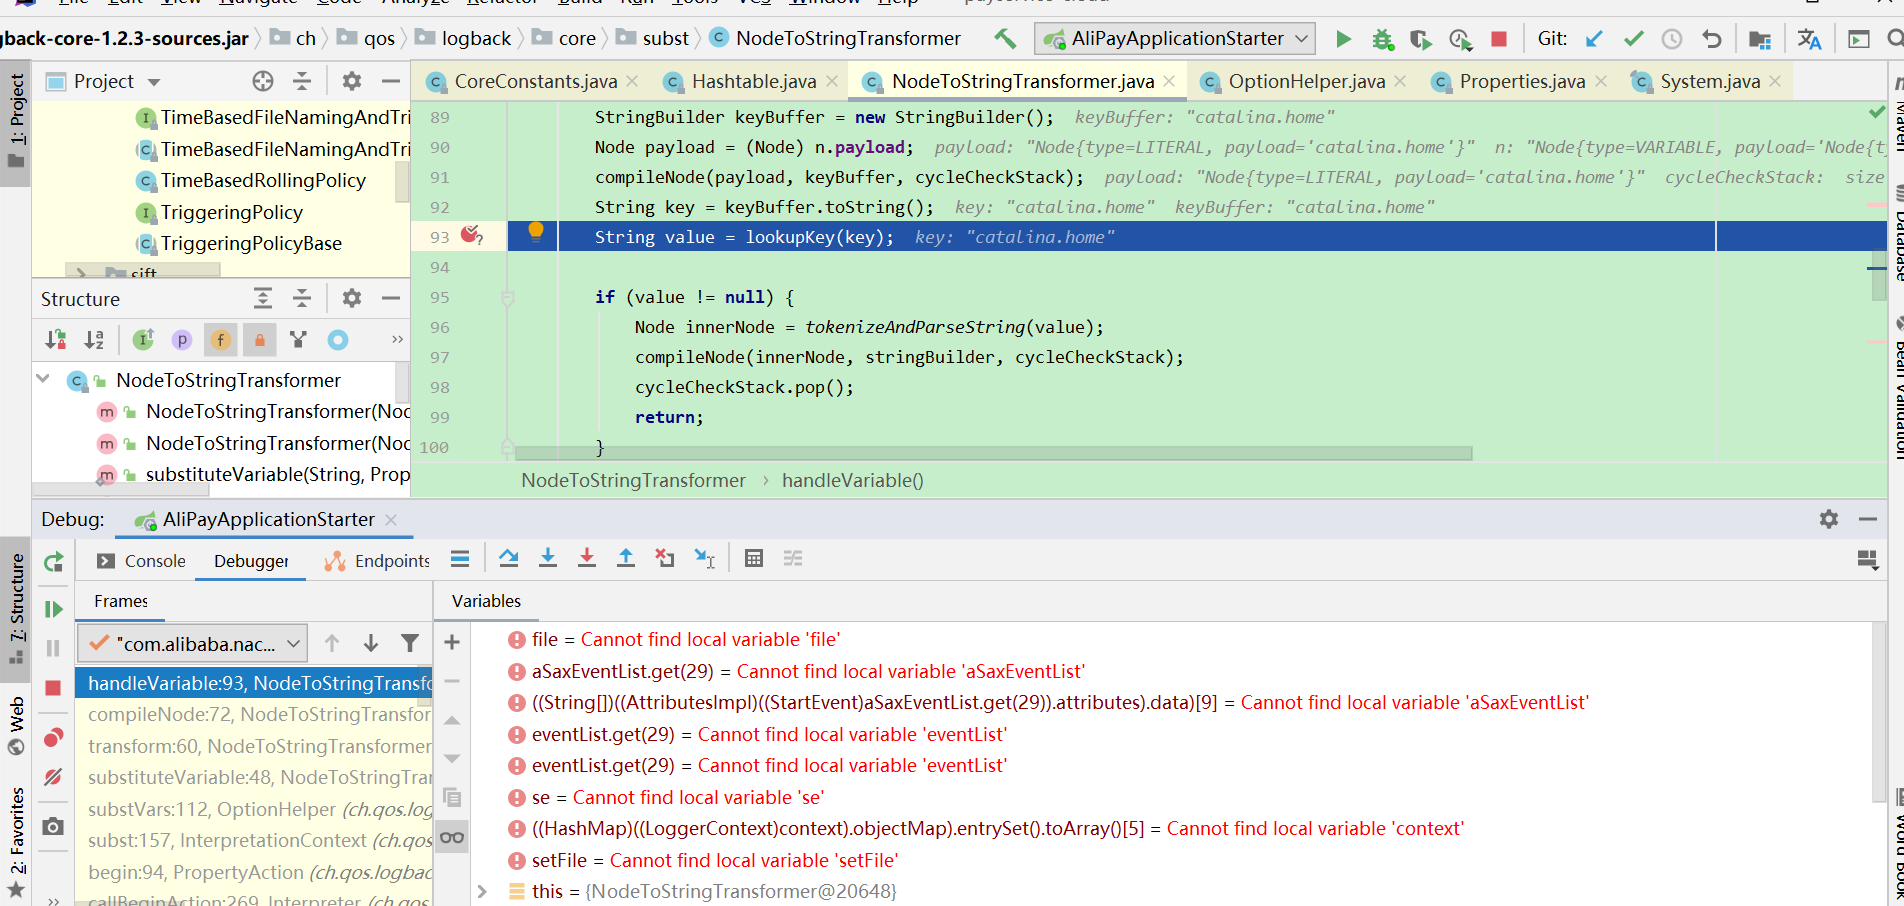Click the camera thread dump icon
The height and width of the screenshot is (906, 1904).
click(x=53, y=826)
